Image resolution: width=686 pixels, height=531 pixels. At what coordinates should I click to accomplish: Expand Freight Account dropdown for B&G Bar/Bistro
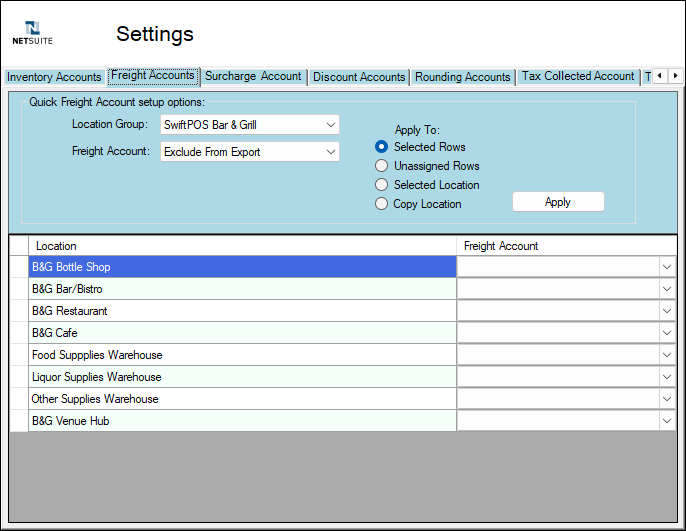667,289
